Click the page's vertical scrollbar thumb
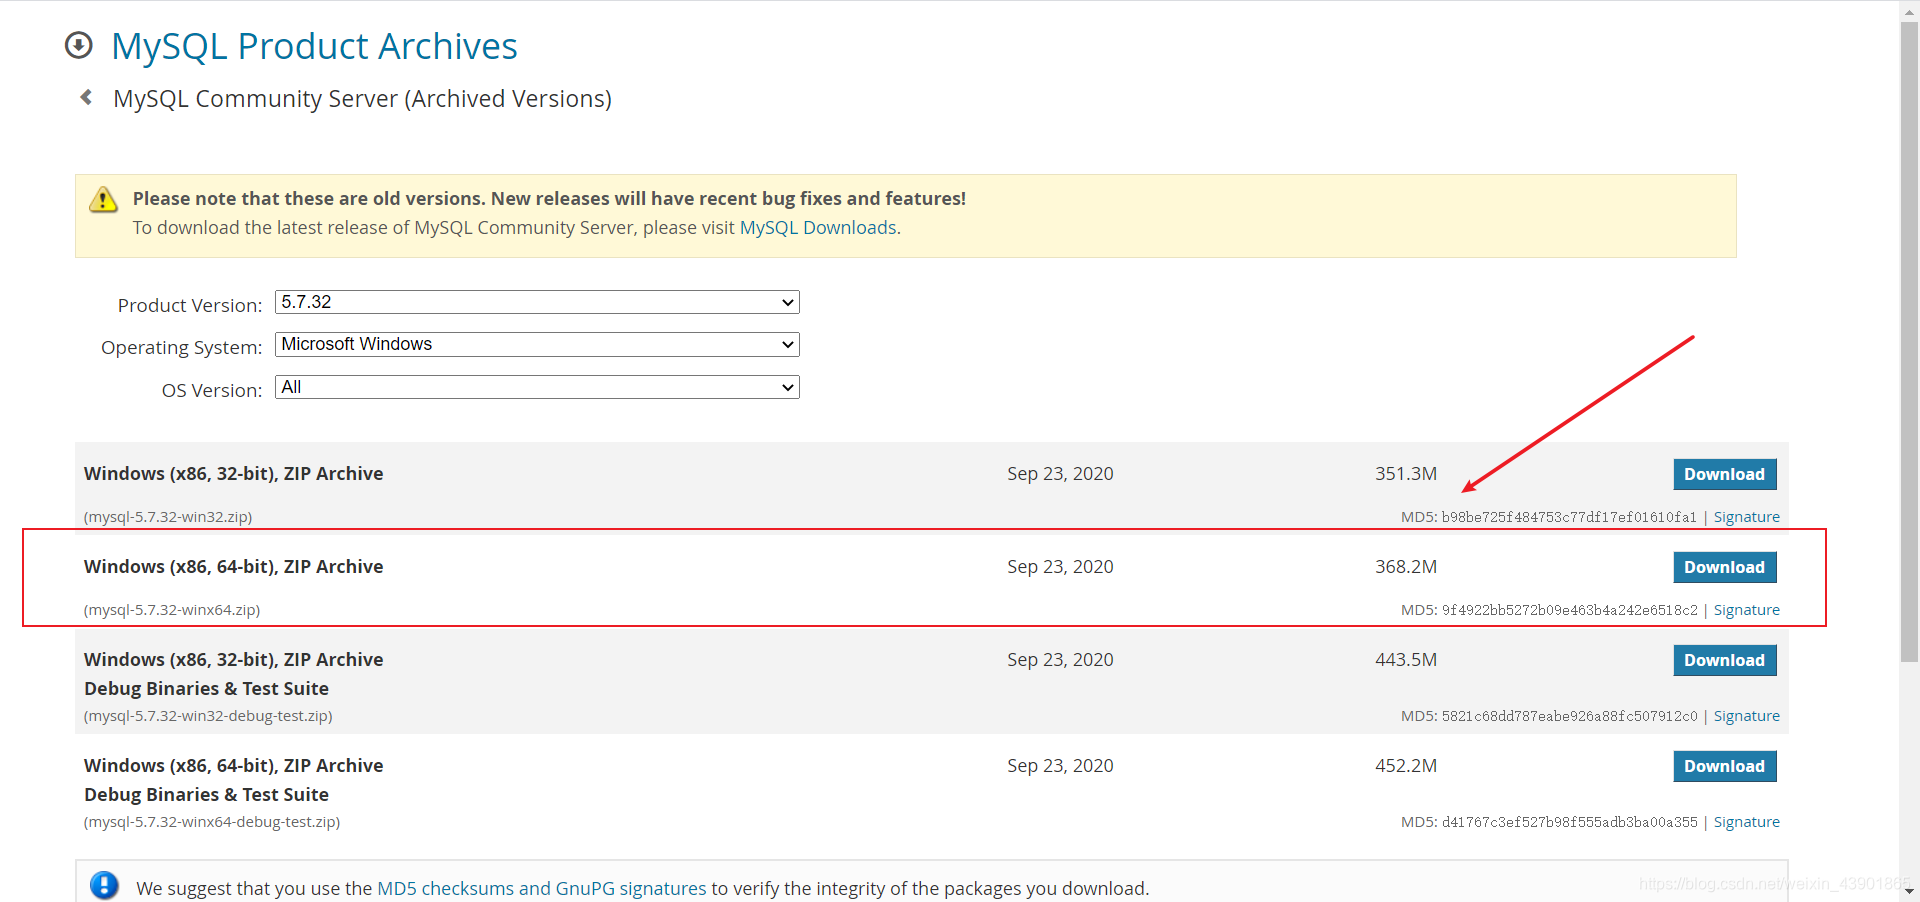Image resolution: width=1920 pixels, height=902 pixels. pos(1909,340)
